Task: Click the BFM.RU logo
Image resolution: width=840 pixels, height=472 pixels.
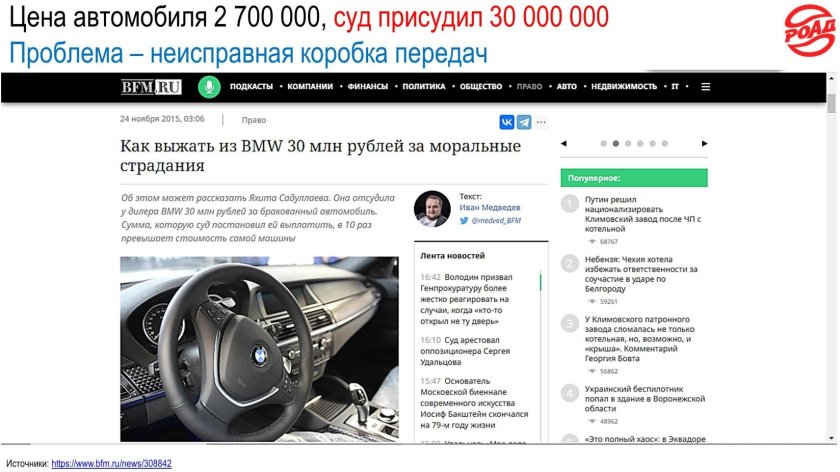Action: coord(151,87)
